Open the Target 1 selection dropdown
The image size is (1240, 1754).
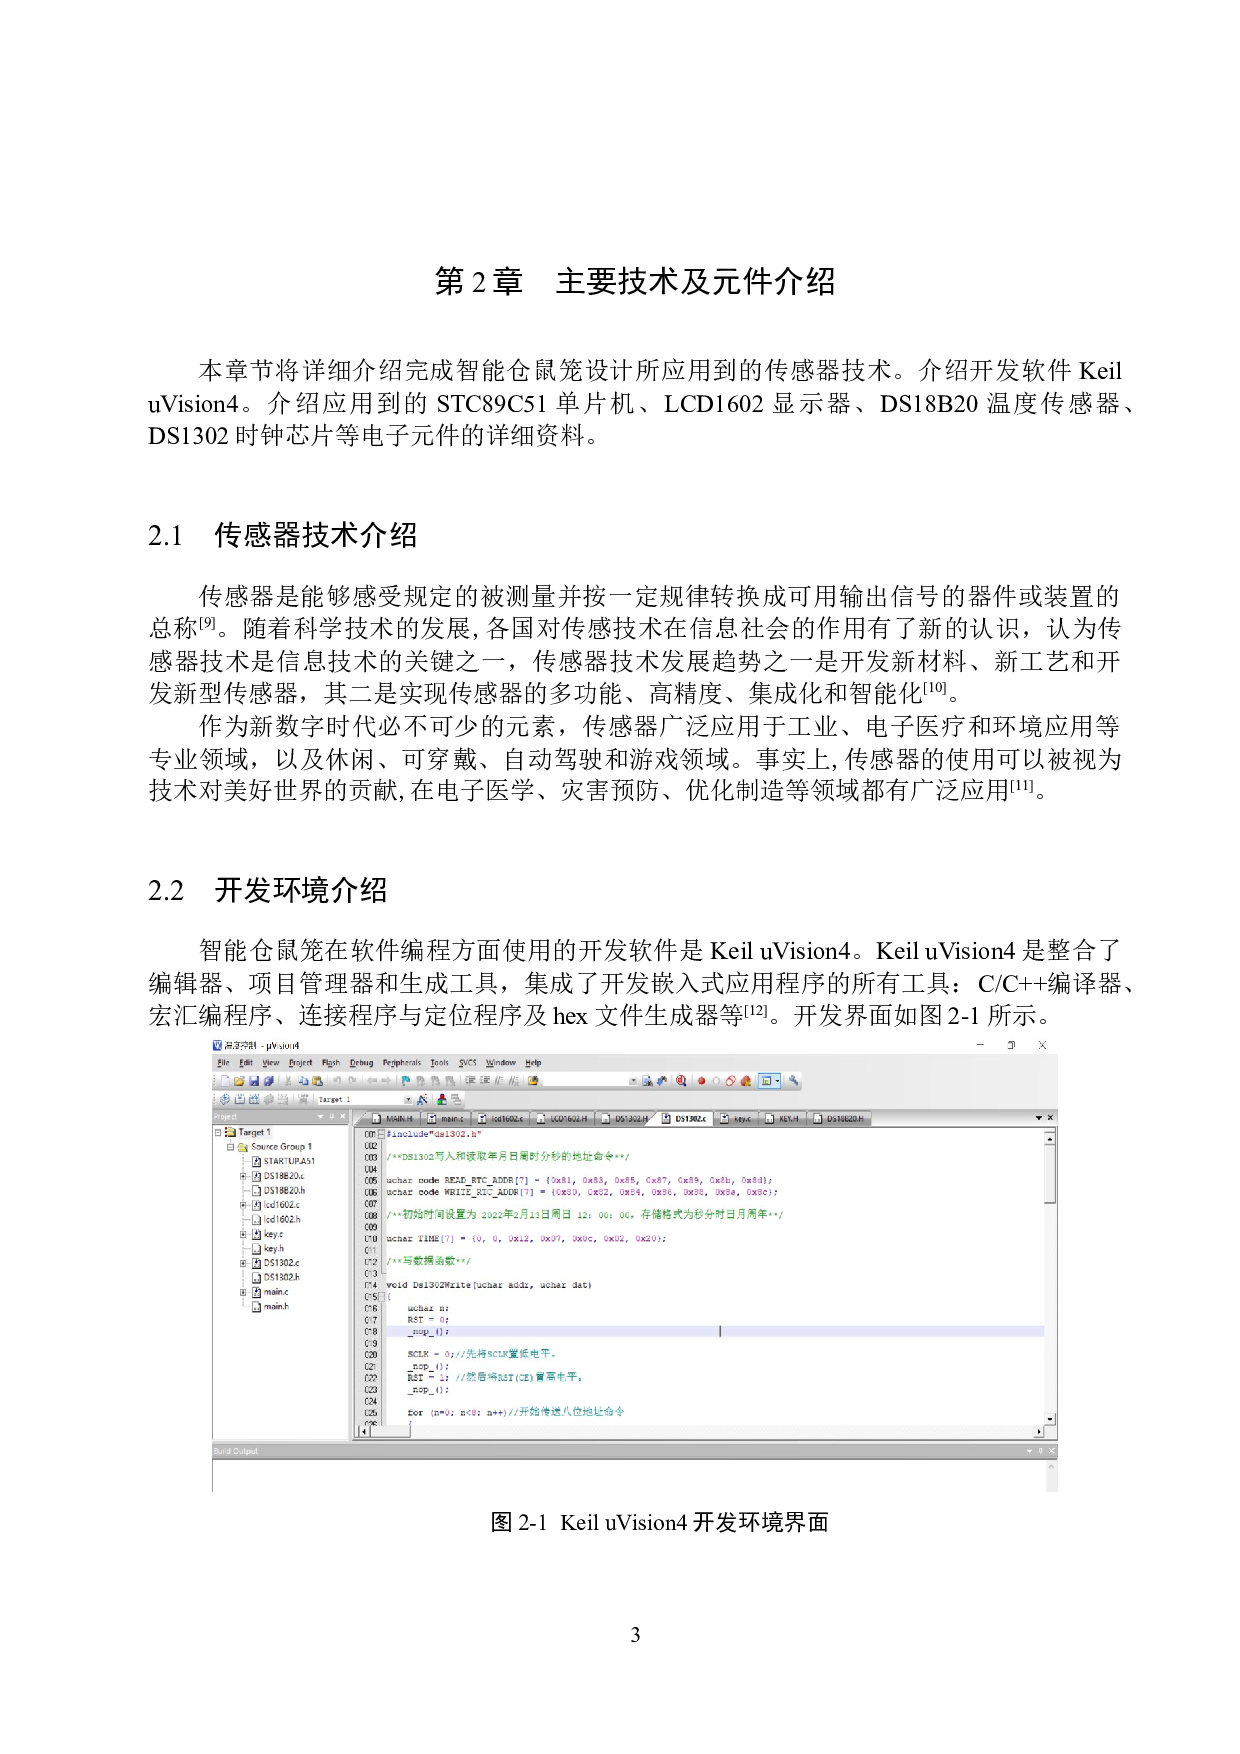pyautogui.click(x=408, y=1099)
